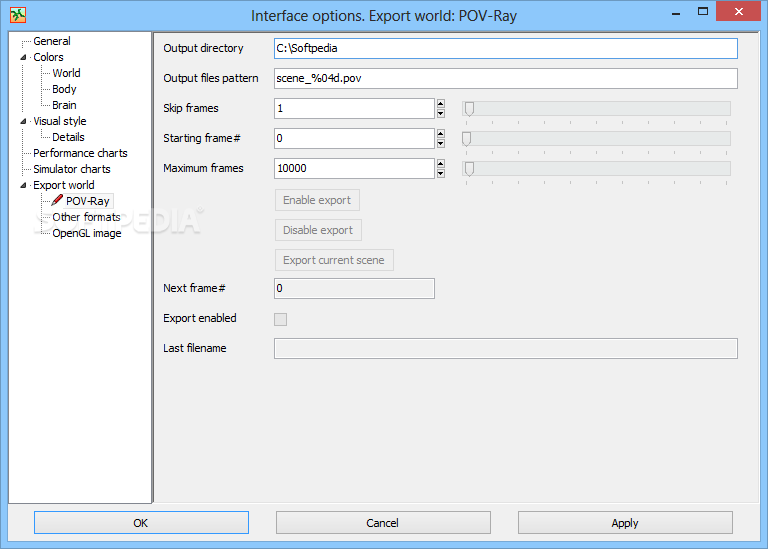Toggle the Export enabled checkbox
Image resolution: width=768 pixels, height=549 pixels.
[281, 319]
